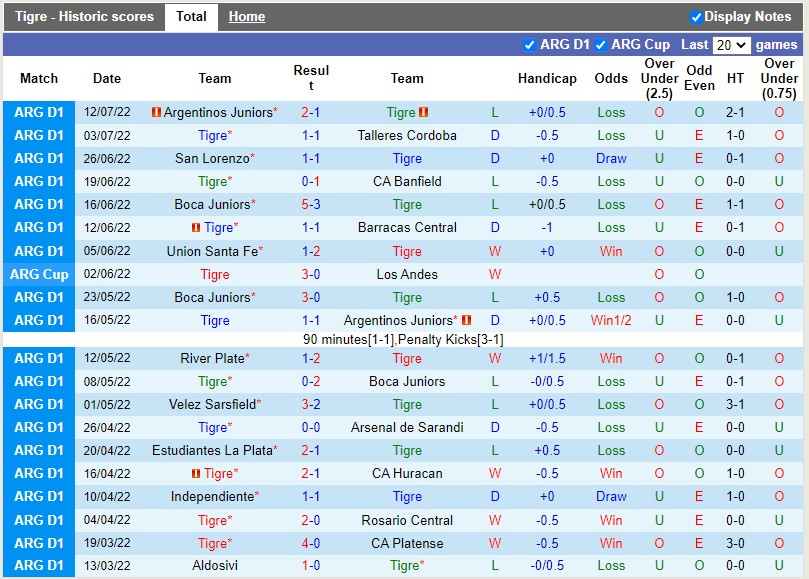Image resolution: width=809 pixels, height=579 pixels.
Task: Select CA Huracan team name
Action: click(407, 474)
